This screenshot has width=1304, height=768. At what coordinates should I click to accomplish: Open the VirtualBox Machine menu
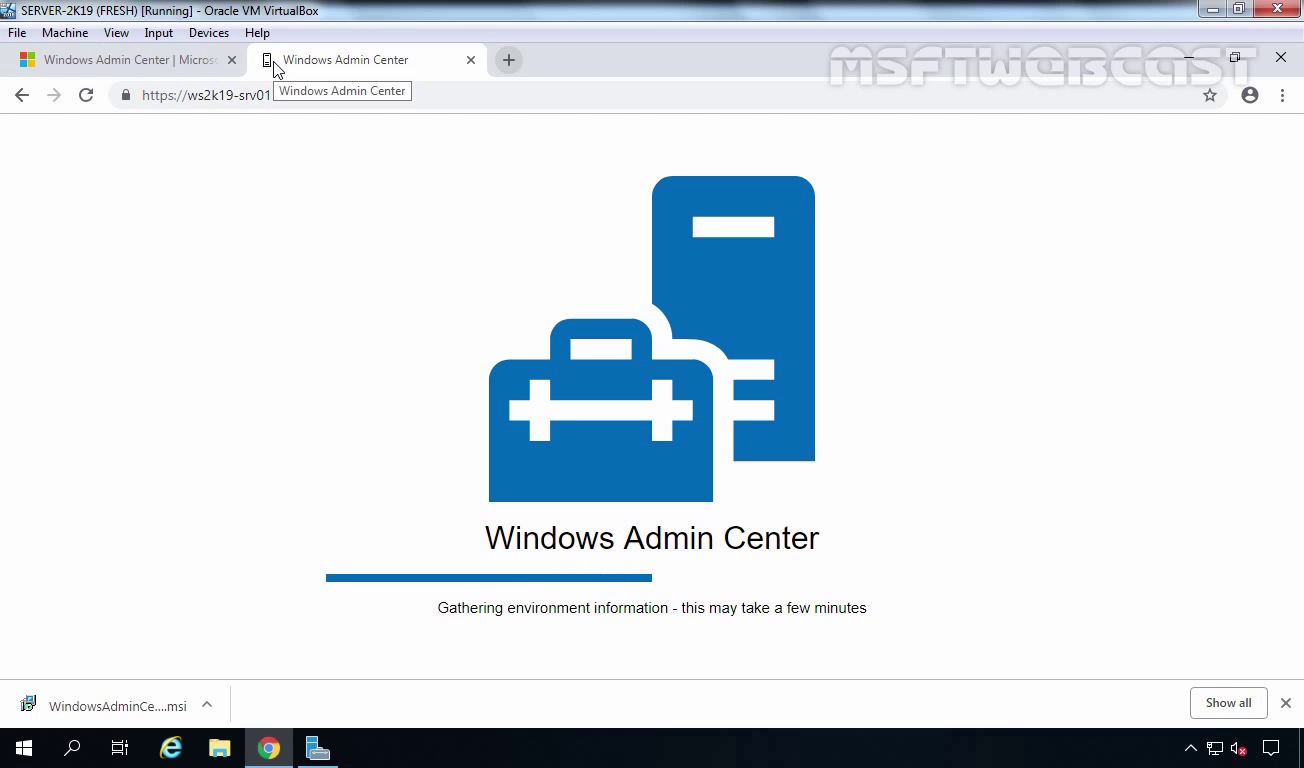point(65,33)
